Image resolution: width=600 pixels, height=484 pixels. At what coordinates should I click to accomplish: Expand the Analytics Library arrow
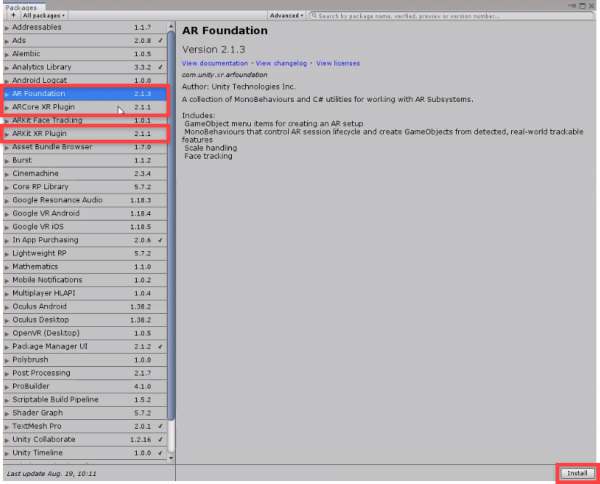pyautogui.click(x=7, y=68)
